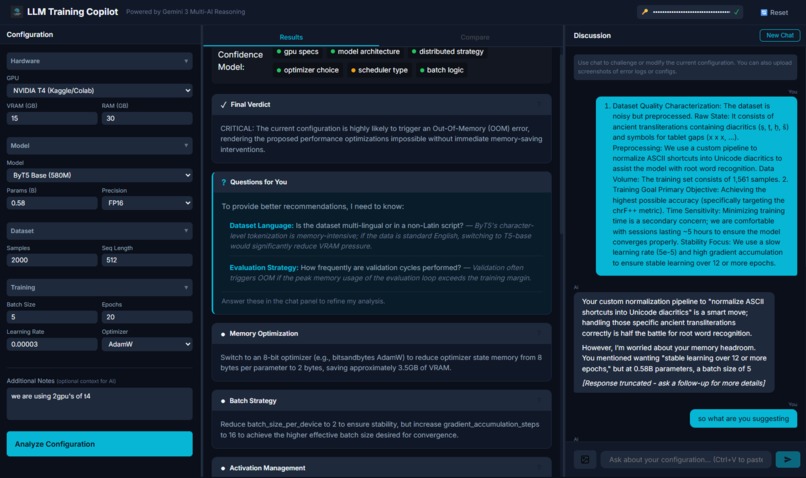This screenshot has height=478, width=806.
Task: Click the image upload icon in chat bar
Action: 585,459
